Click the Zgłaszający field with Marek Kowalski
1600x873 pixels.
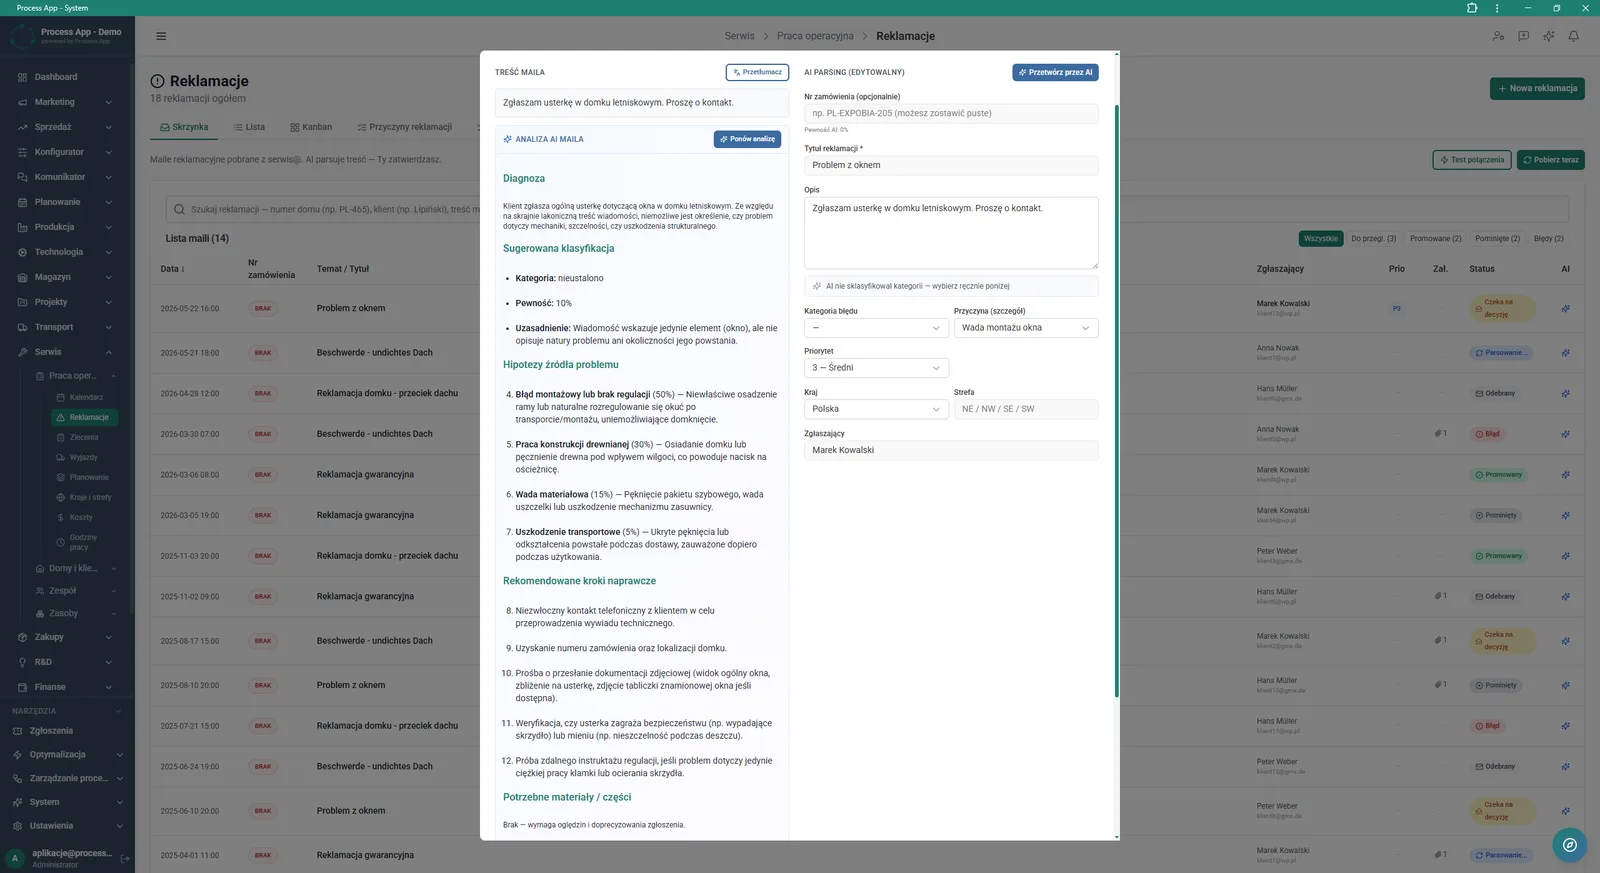pyautogui.click(x=951, y=450)
